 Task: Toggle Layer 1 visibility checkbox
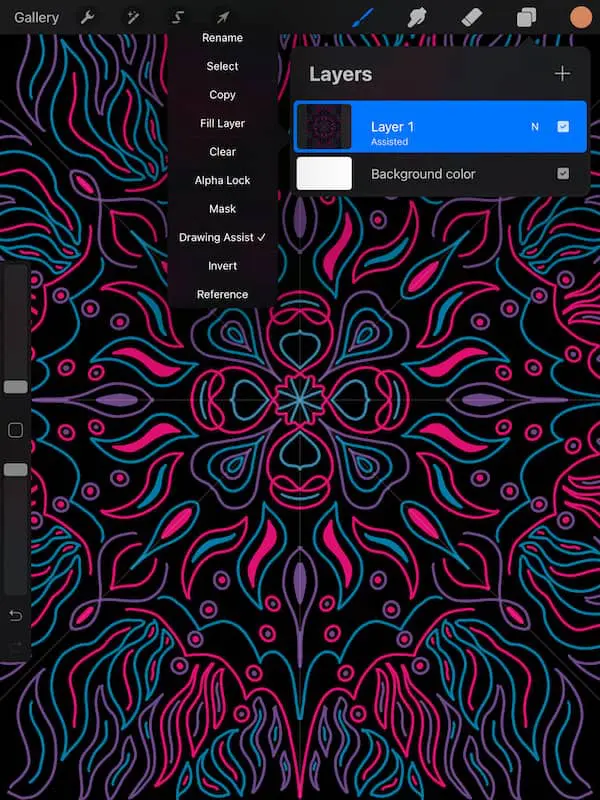click(563, 127)
